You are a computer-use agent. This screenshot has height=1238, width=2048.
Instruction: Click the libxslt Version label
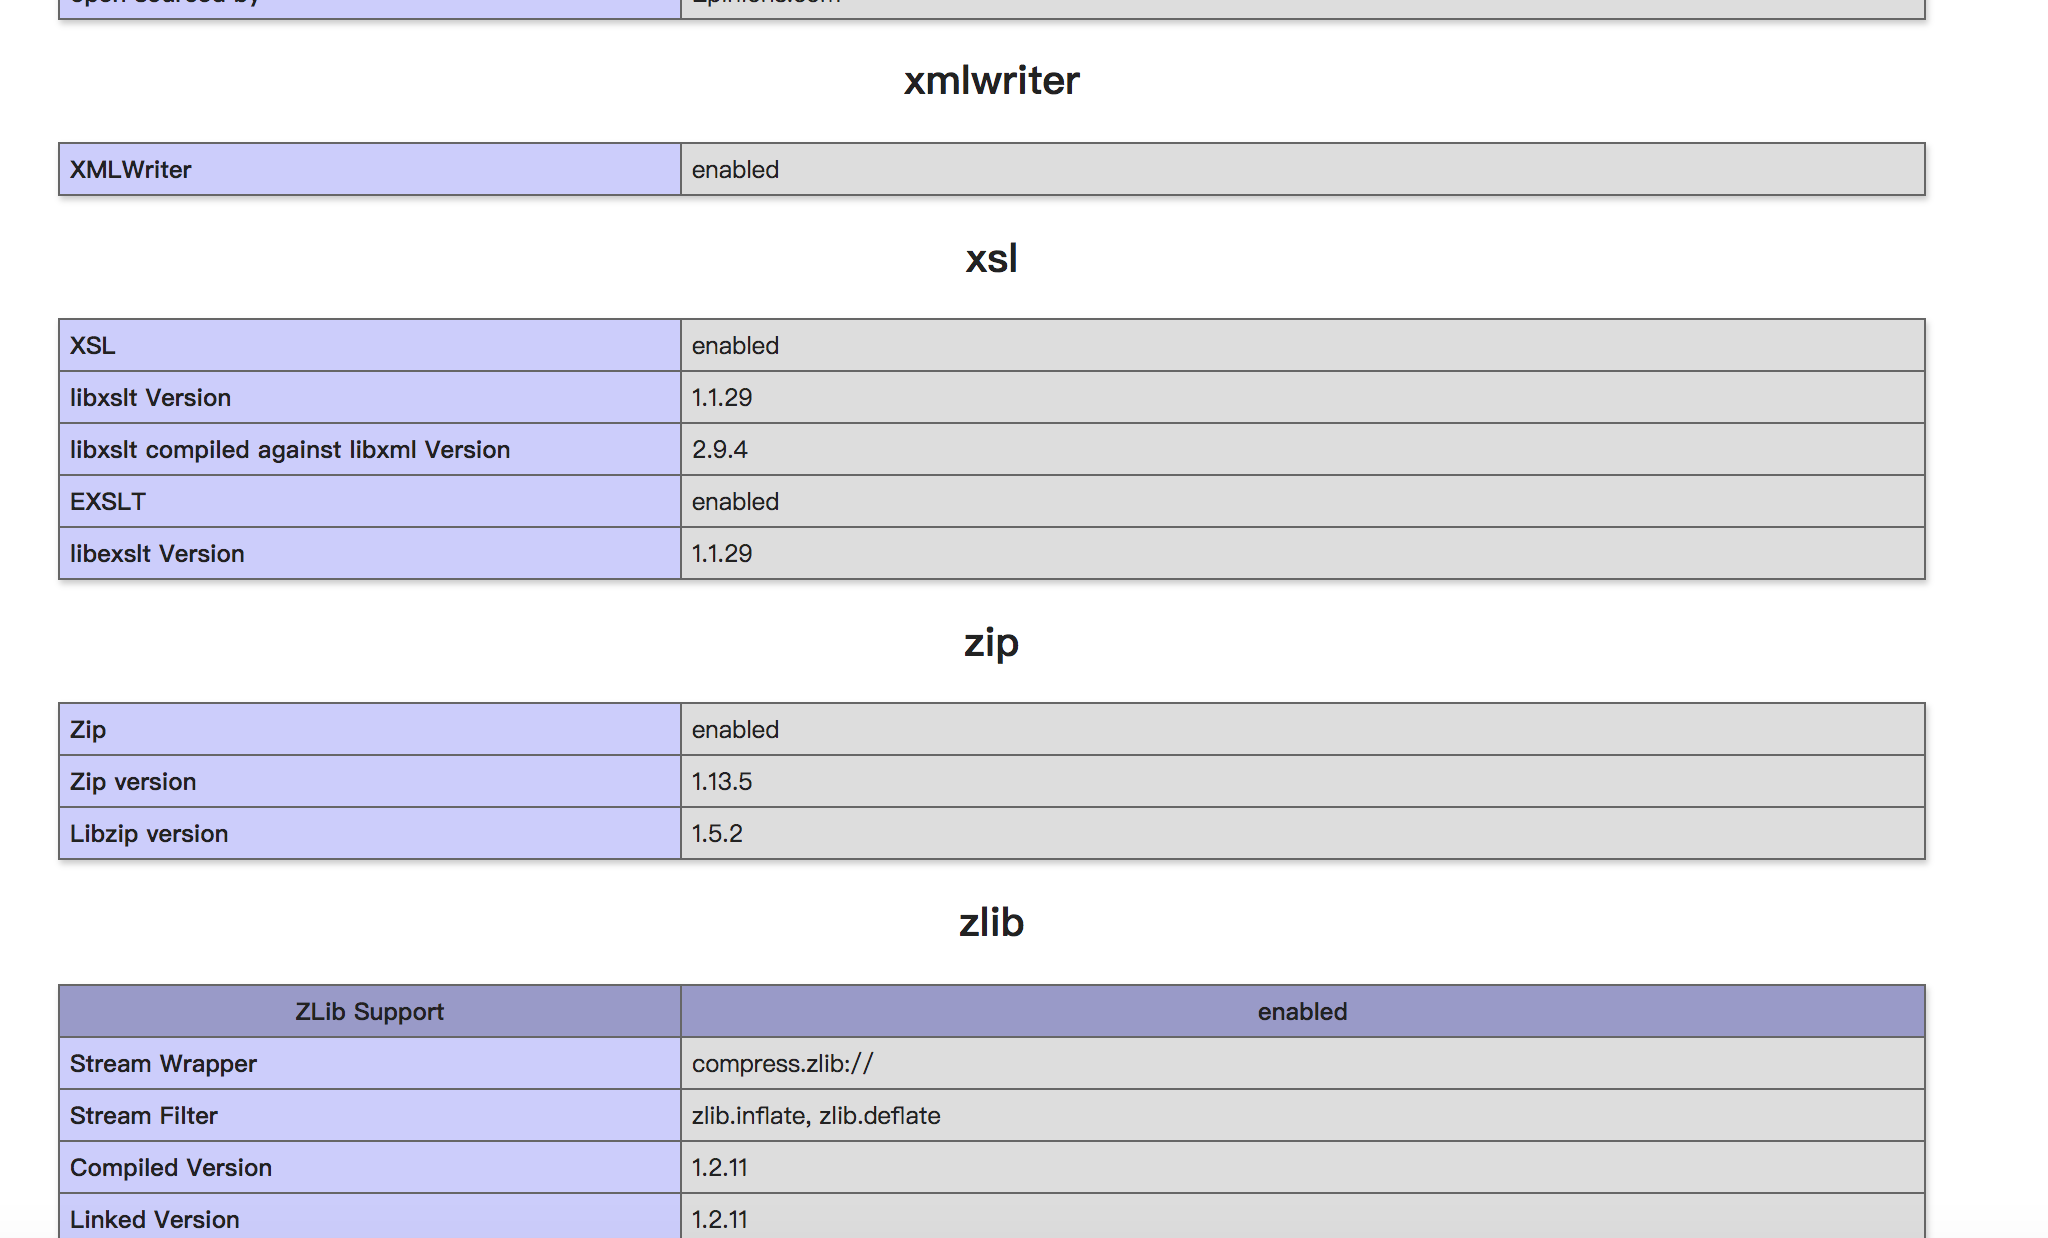pyautogui.click(x=148, y=397)
